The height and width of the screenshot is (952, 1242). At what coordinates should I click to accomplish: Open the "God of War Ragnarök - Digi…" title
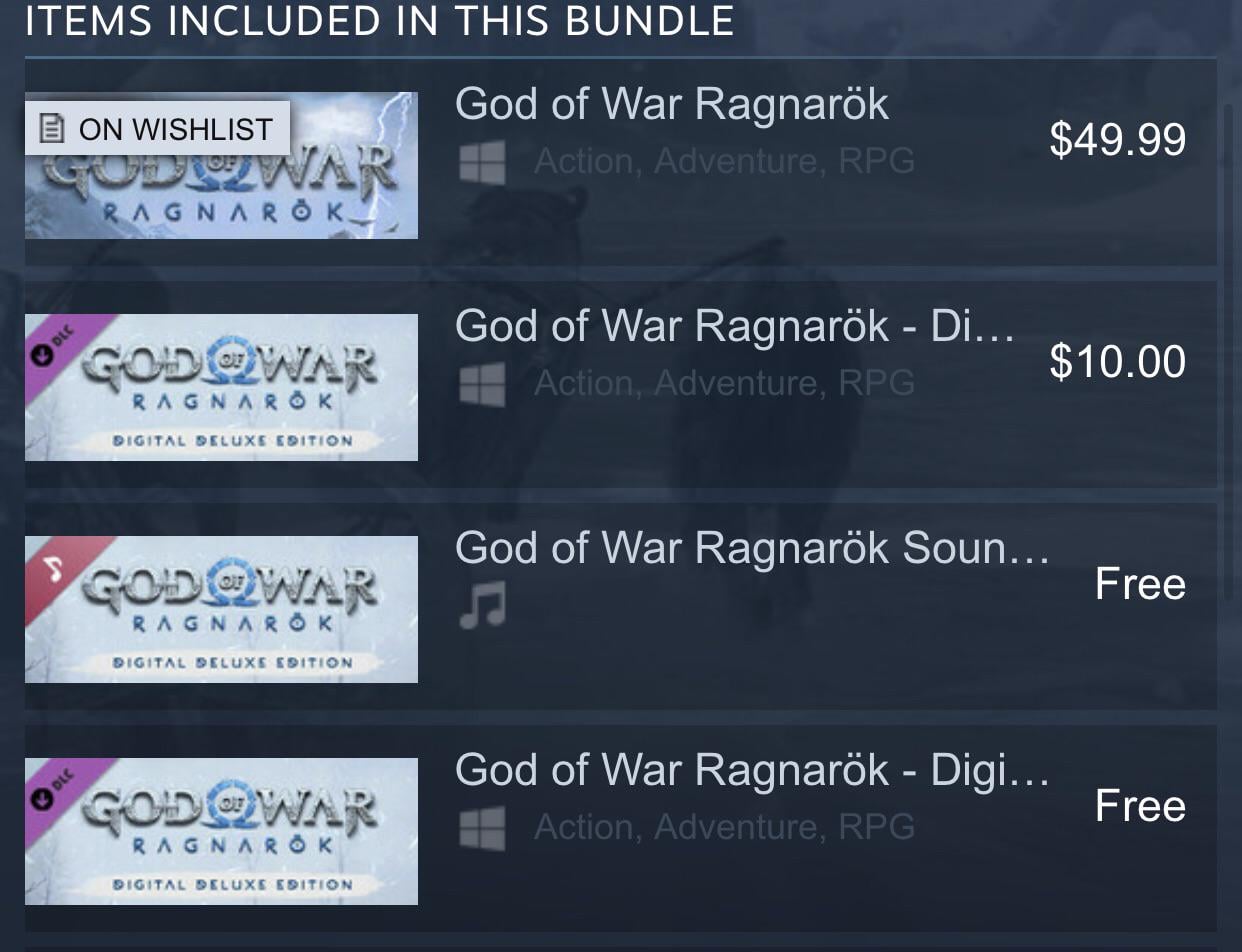[752, 770]
